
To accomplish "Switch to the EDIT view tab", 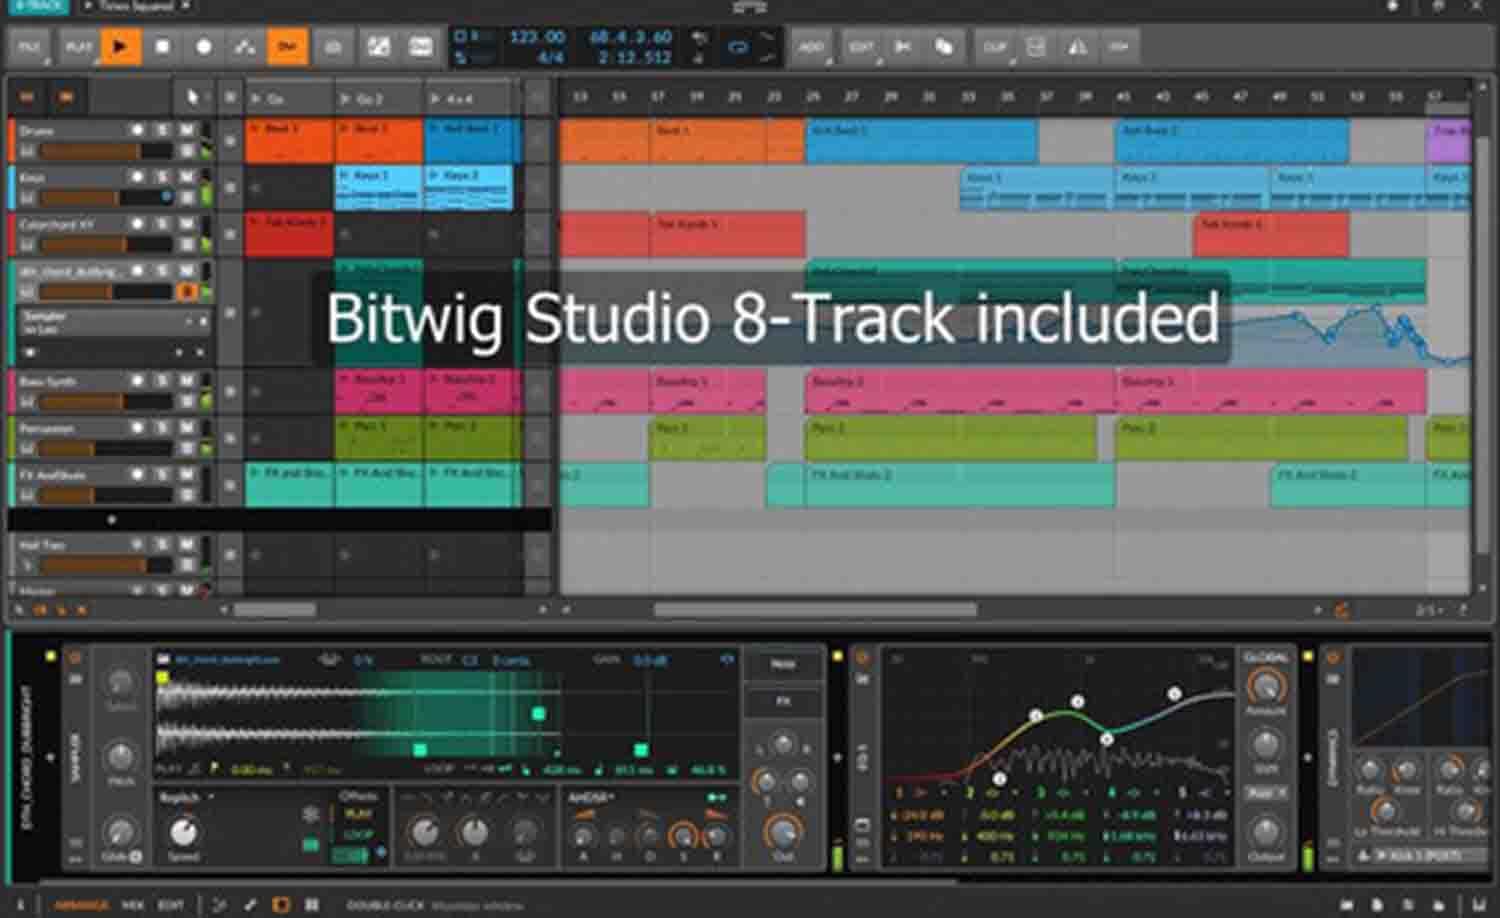I will click(170, 905).
